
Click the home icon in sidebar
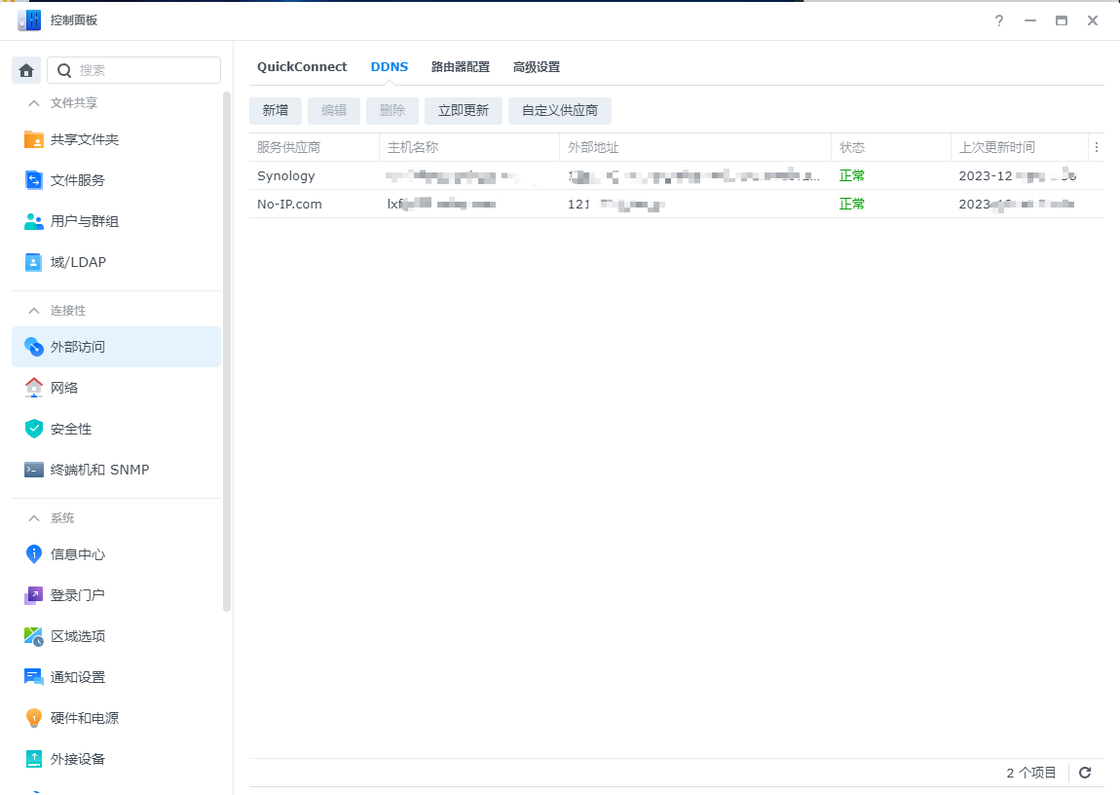pyautogui.click(x=26, y=70)
